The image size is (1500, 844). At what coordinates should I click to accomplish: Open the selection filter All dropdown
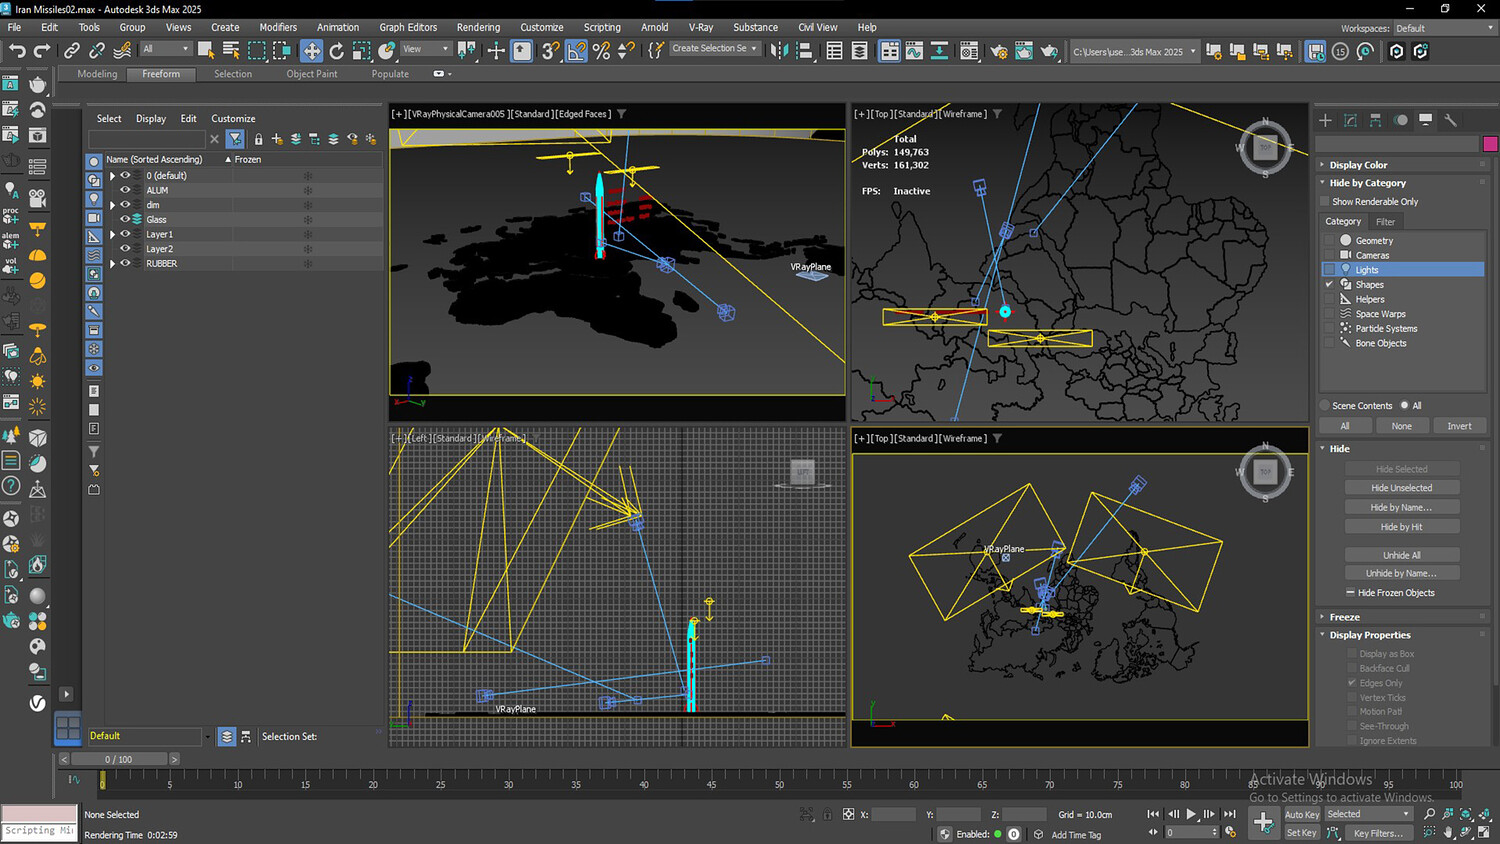pyautogui.click(x=165, y=49)
